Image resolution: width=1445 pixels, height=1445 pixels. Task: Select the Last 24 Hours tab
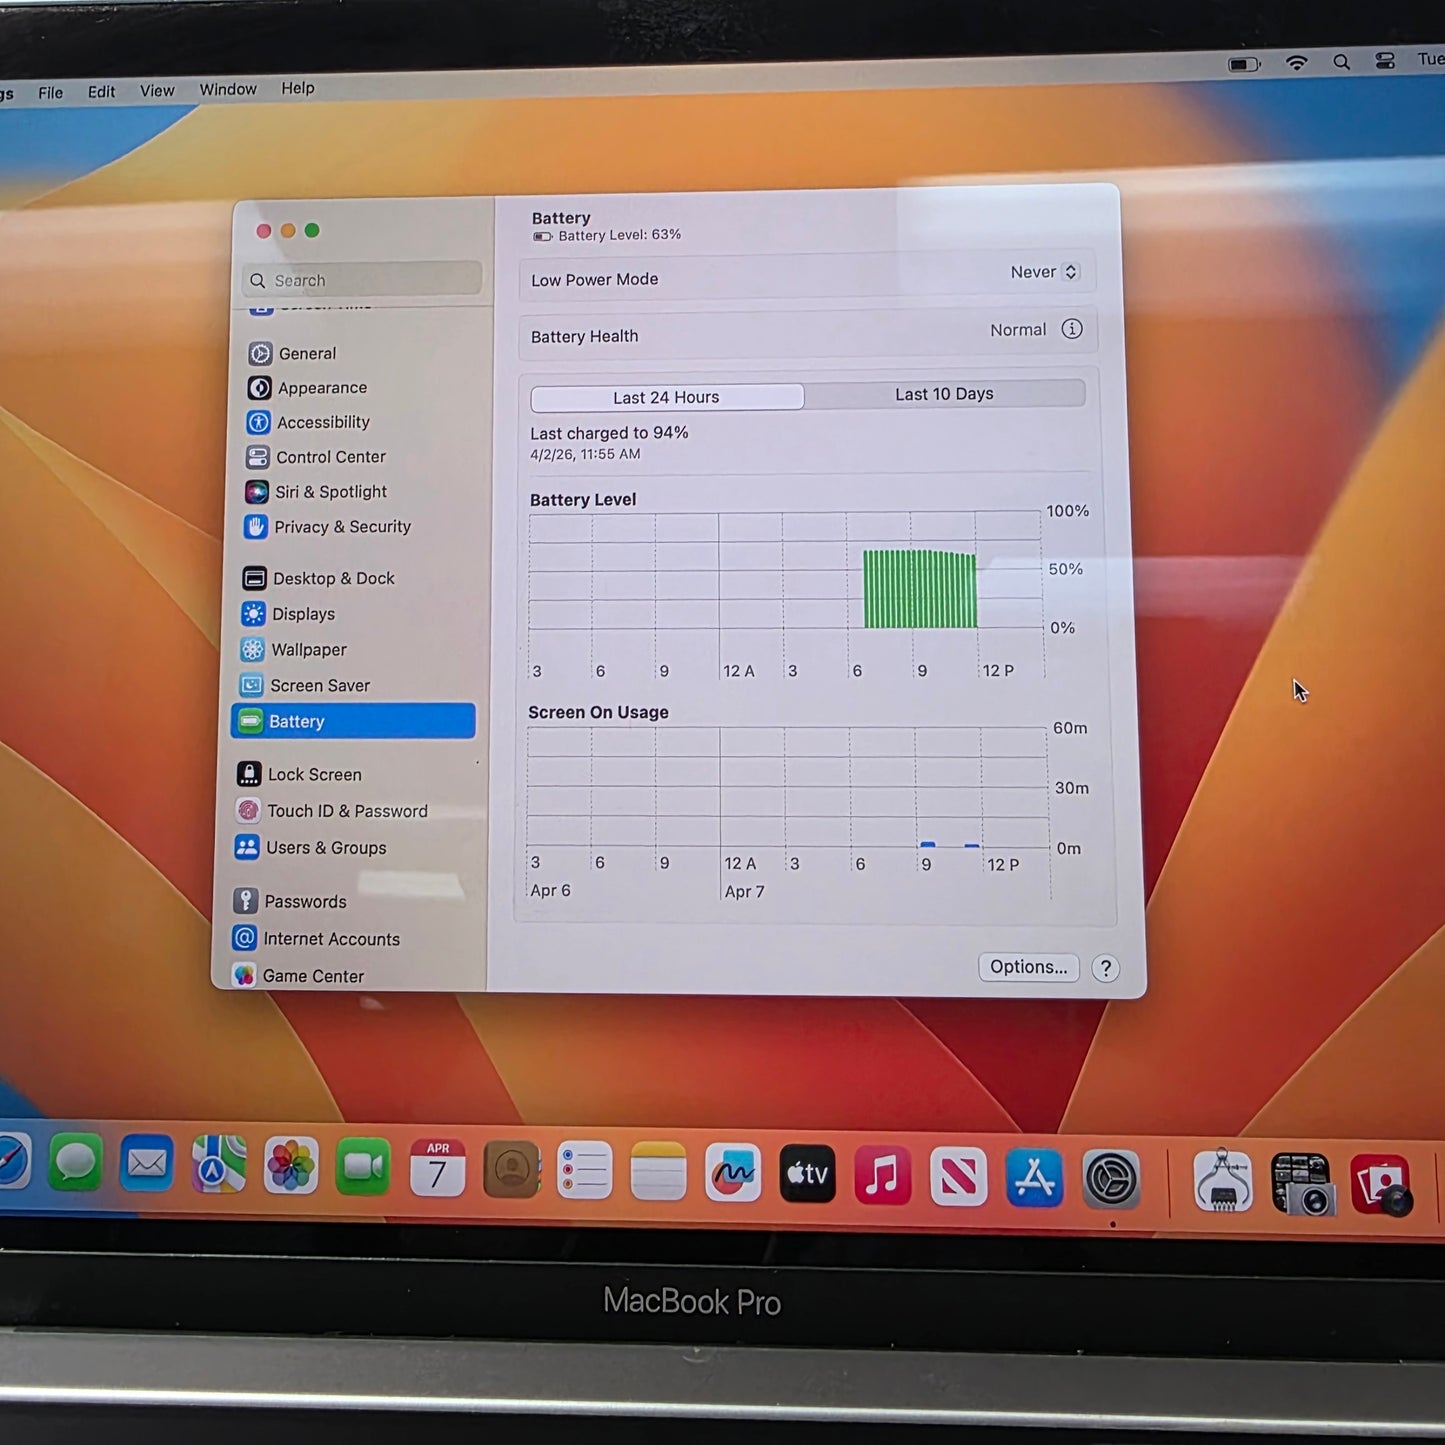665,397
